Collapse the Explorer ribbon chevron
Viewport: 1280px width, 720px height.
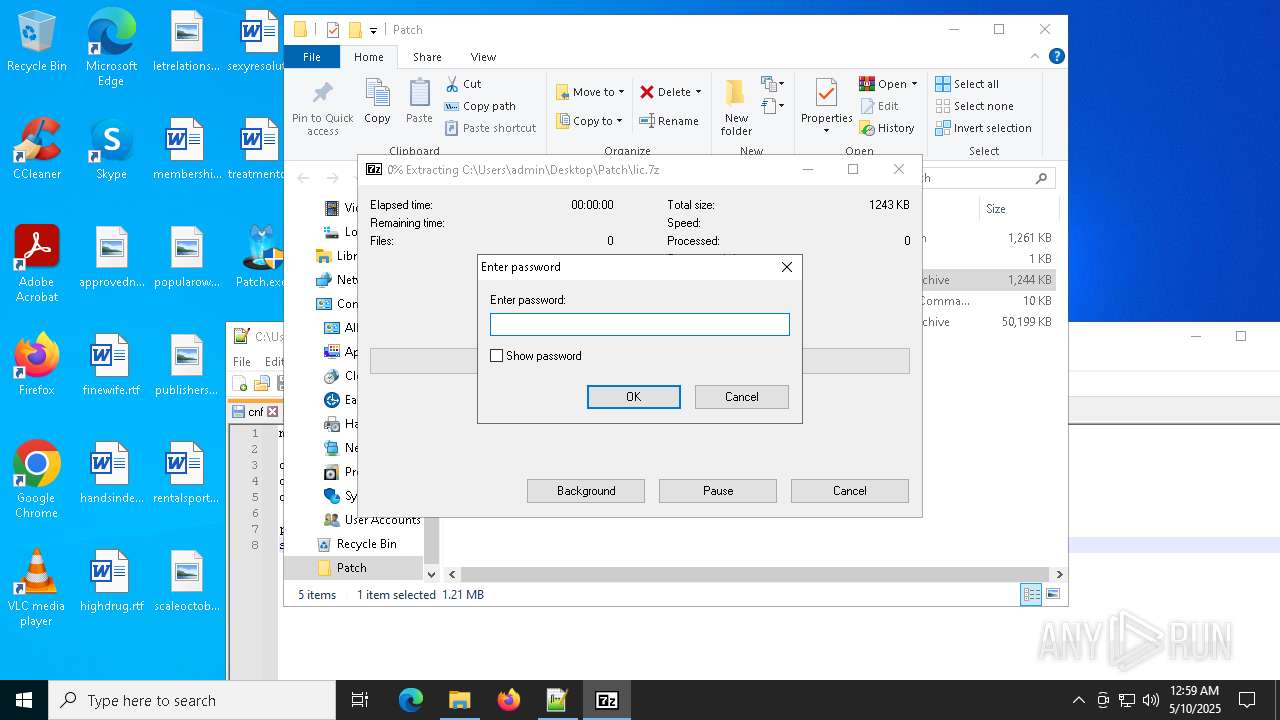[1035, 57]
